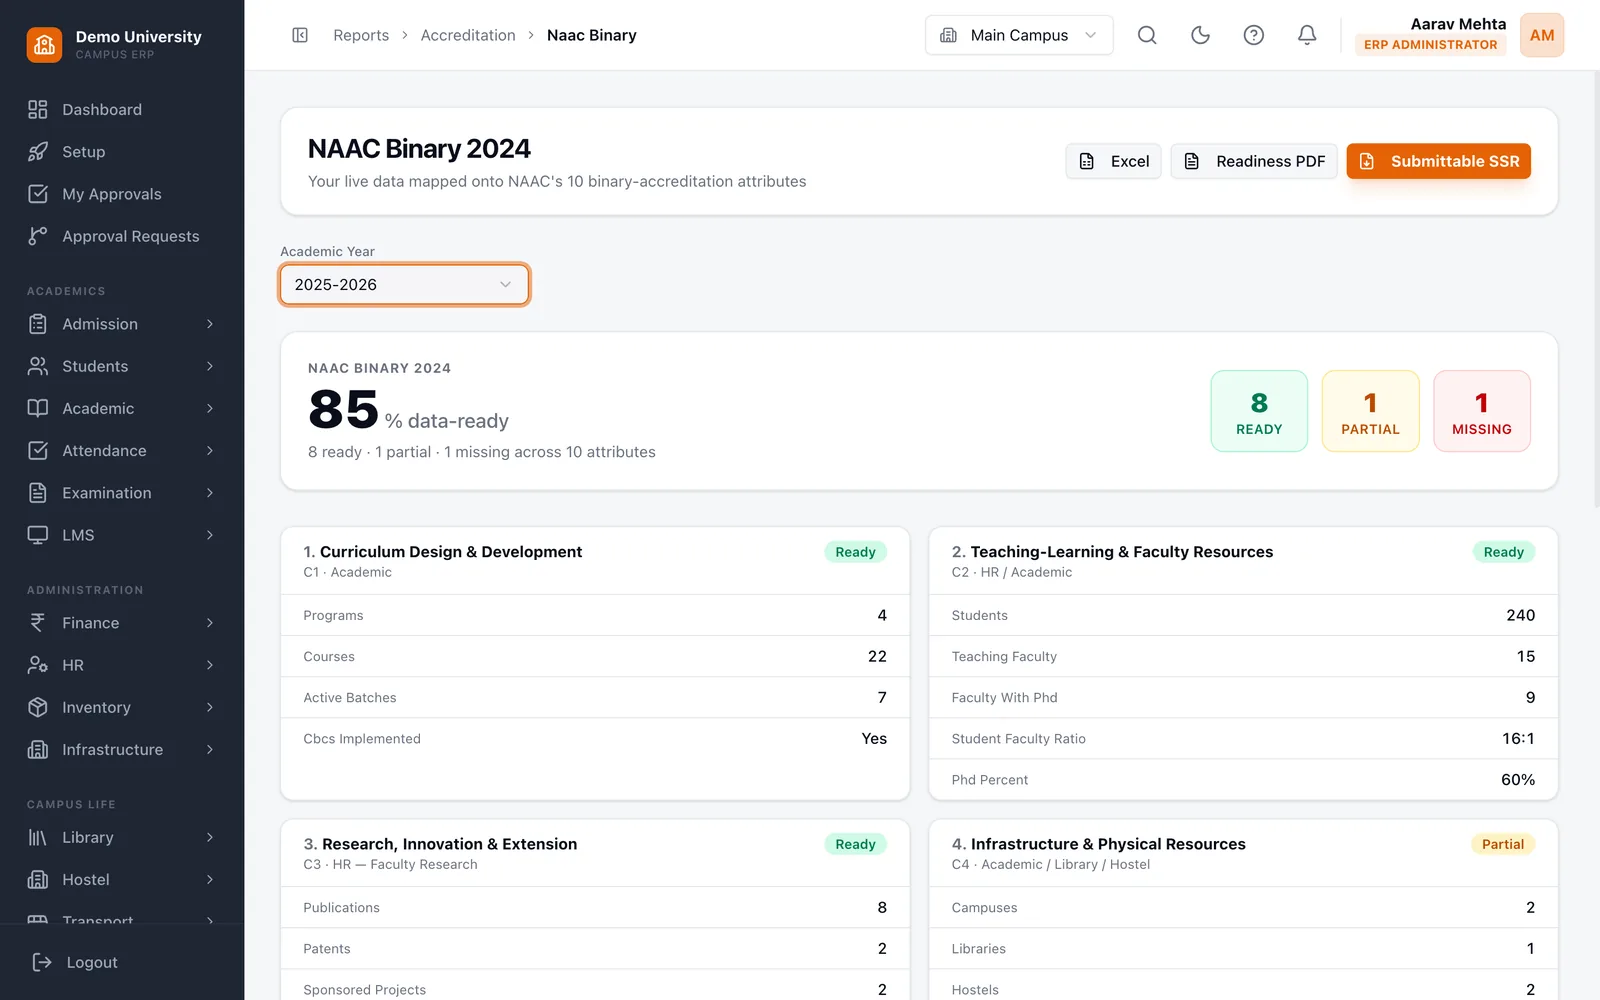
Task: Click the 8 Ready summary tile
Action: (1259, 411)
